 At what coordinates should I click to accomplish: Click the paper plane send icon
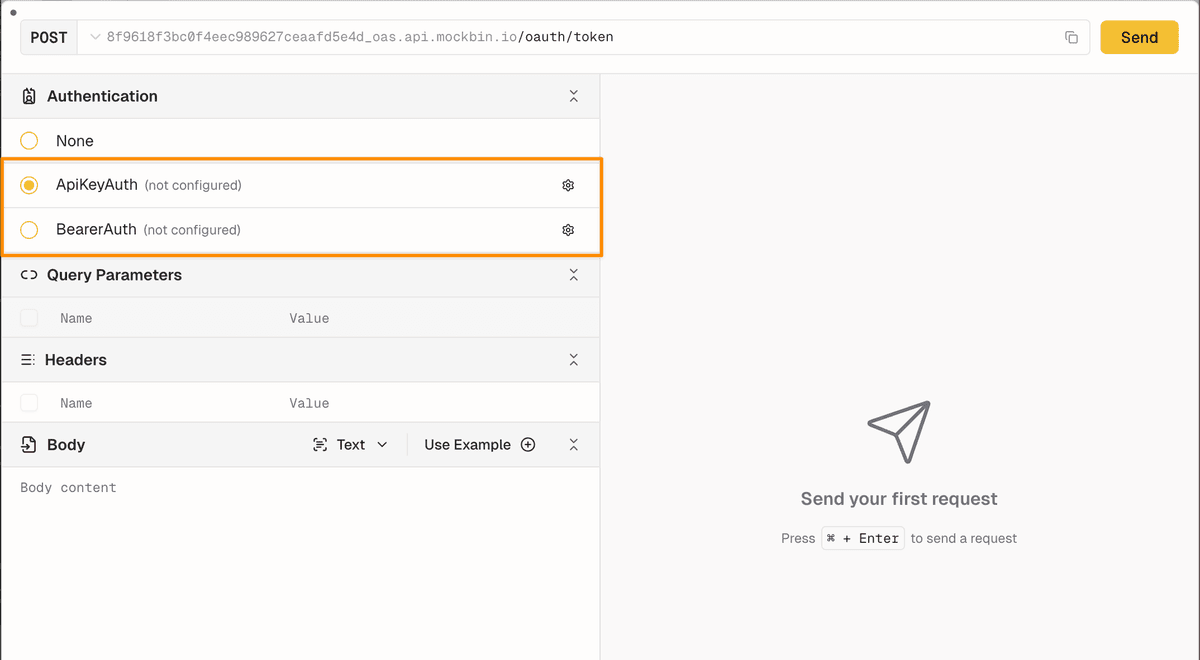click(x=899, y=431)
